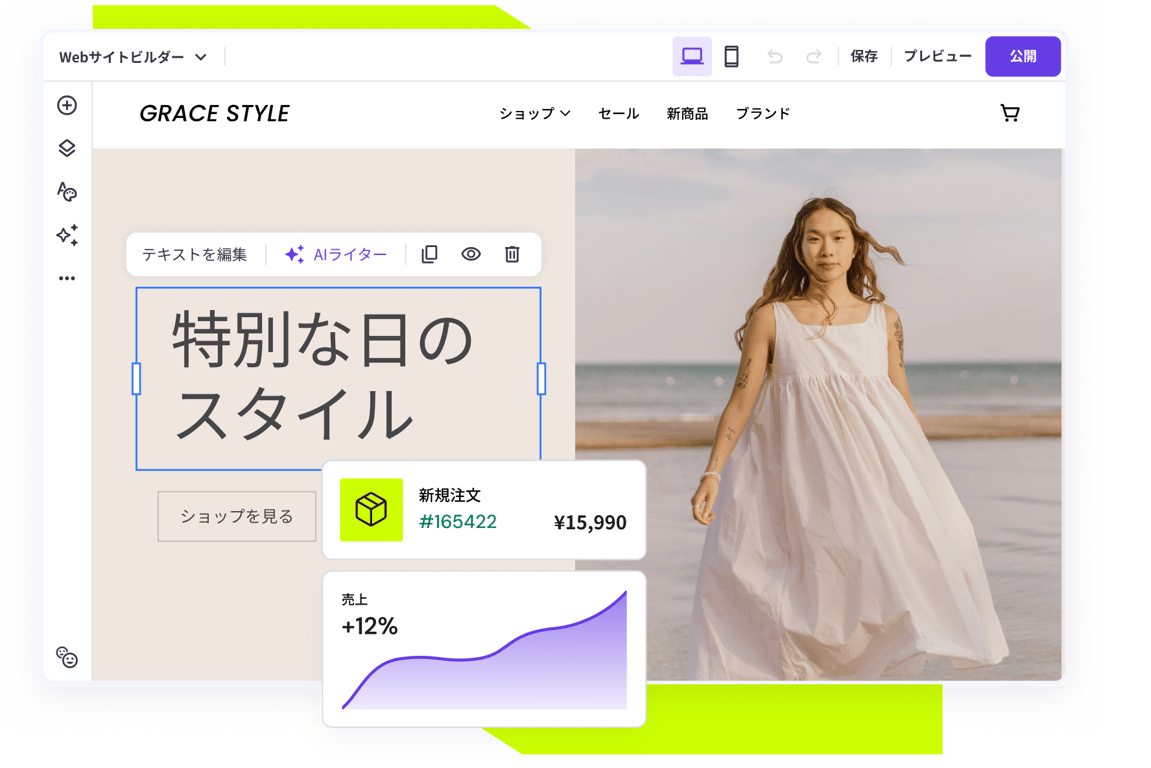Click the right resize handle of text box
The width and height of the screenshot is (1151, 768).
coord(541,379)
